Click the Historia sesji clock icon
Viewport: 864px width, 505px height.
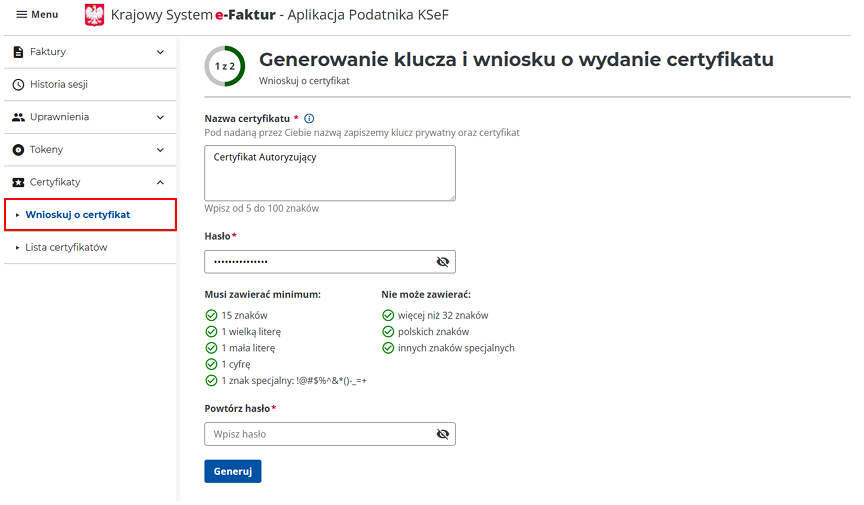click(18, 85)
